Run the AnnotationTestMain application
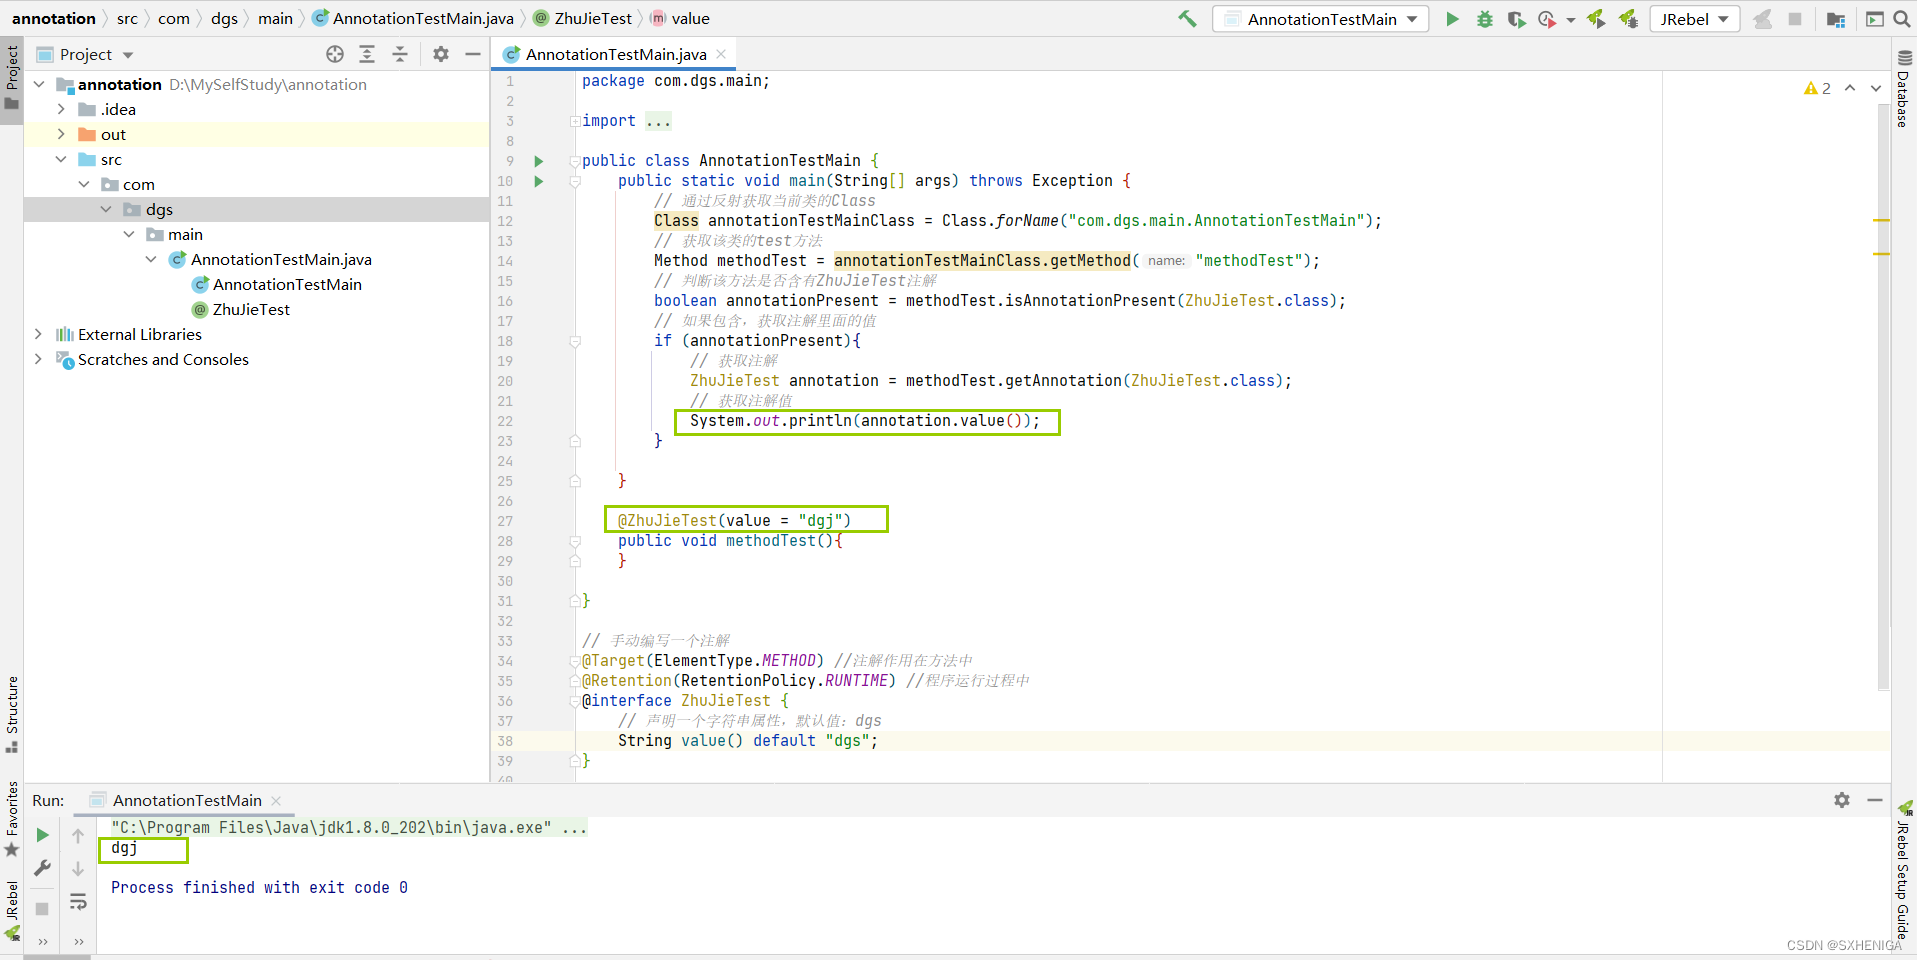Screen dimensions: 1917x960 click(1453, 18)
